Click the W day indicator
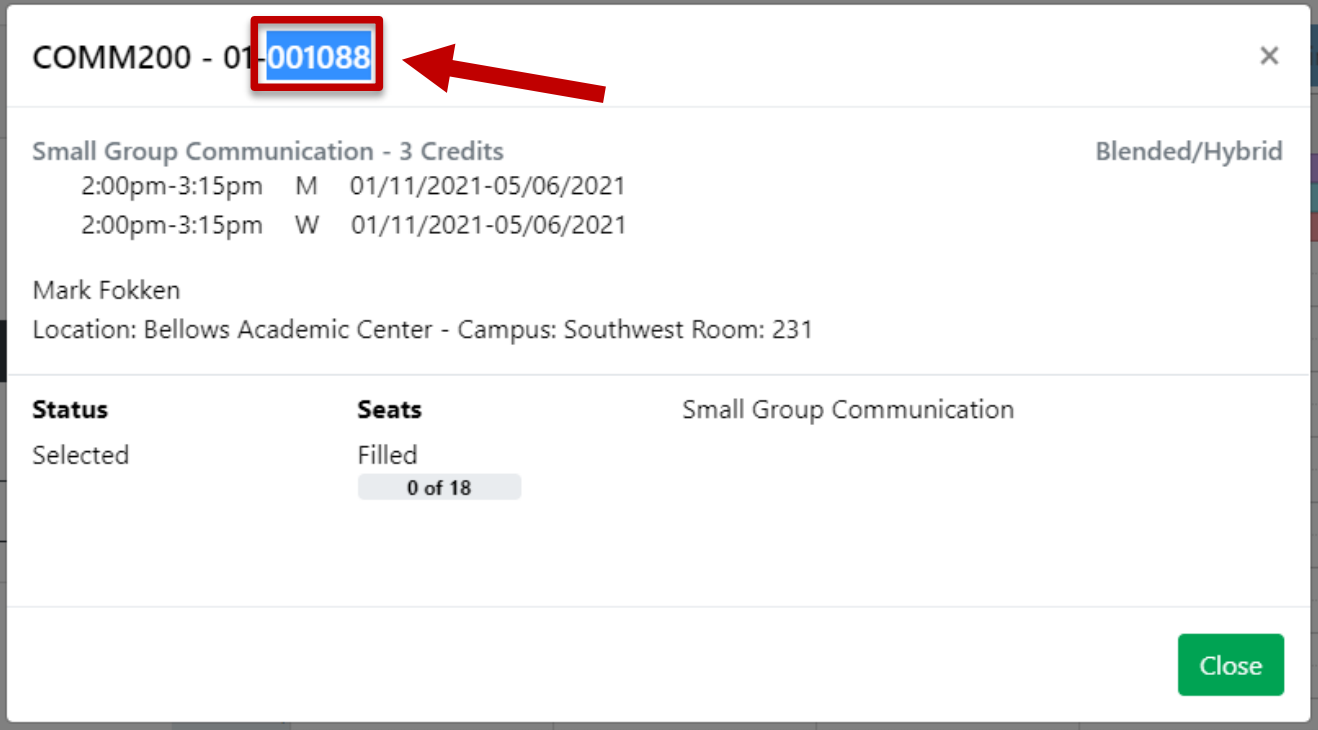 pos(307,225)
